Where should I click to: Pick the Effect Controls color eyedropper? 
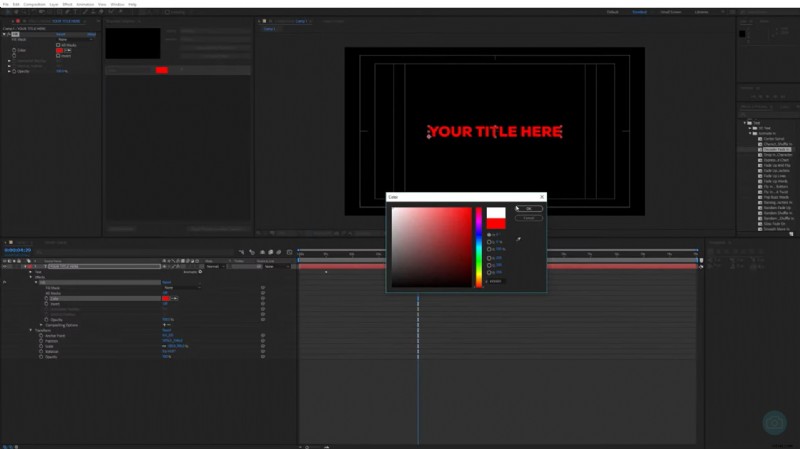click(x=68, y=50)
